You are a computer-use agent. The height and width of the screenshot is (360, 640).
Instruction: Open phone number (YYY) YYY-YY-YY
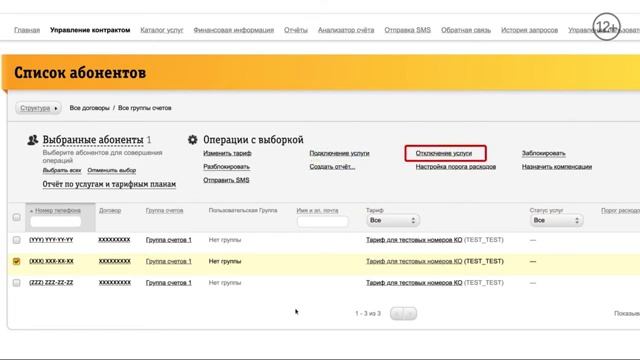pyautogui.click(x=51, y=240)
